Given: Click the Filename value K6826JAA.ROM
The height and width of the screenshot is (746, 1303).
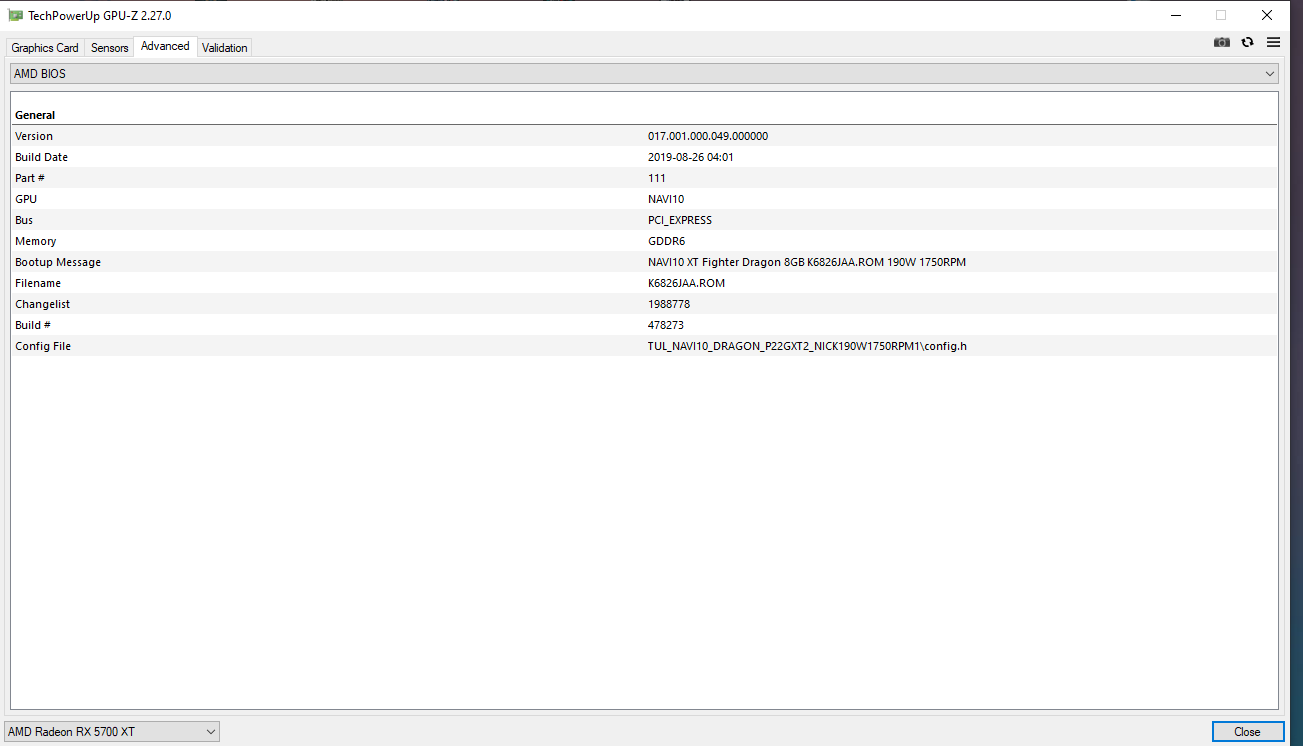Looking at the screenshot, I should pyautogui.click(x=686, y=283).
